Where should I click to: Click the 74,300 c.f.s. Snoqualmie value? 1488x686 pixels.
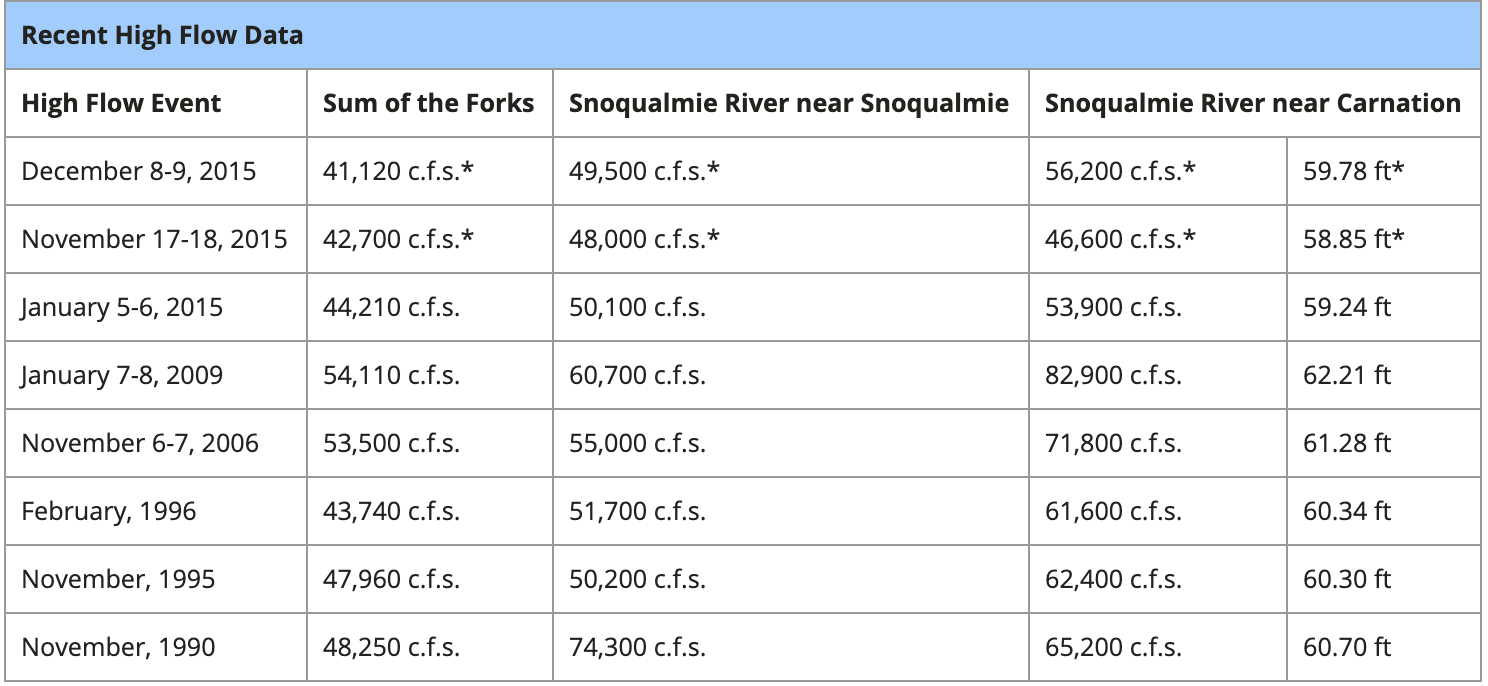pos(637,648)
